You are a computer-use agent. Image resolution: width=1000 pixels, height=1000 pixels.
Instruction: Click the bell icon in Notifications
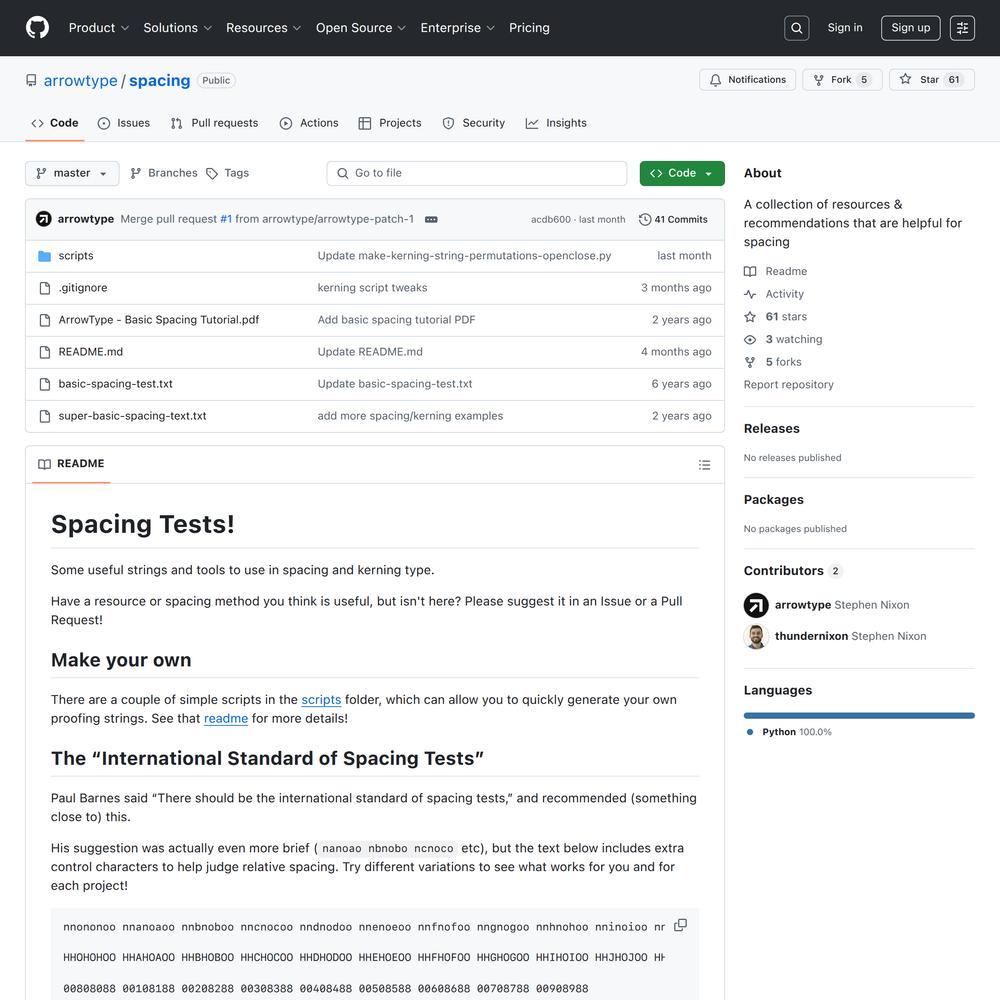pyautogui.click(x=716, y=80)
